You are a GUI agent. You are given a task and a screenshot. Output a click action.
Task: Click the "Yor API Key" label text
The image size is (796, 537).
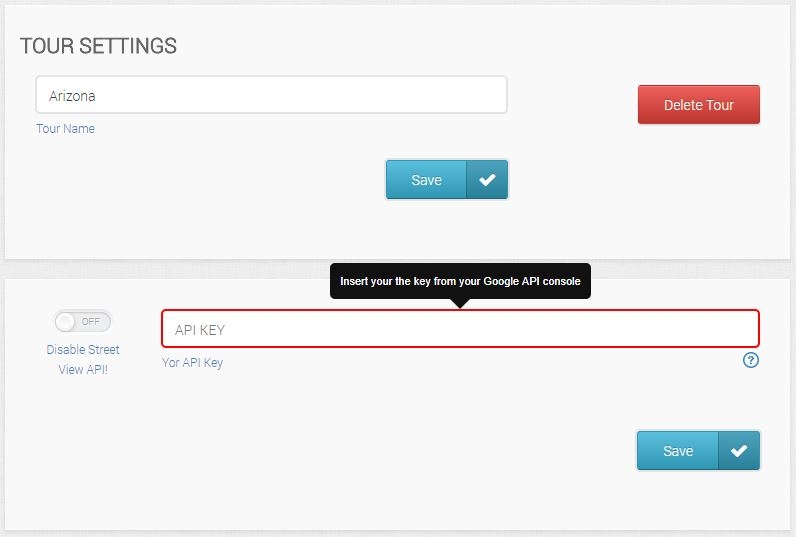click(x=192, y=363)
